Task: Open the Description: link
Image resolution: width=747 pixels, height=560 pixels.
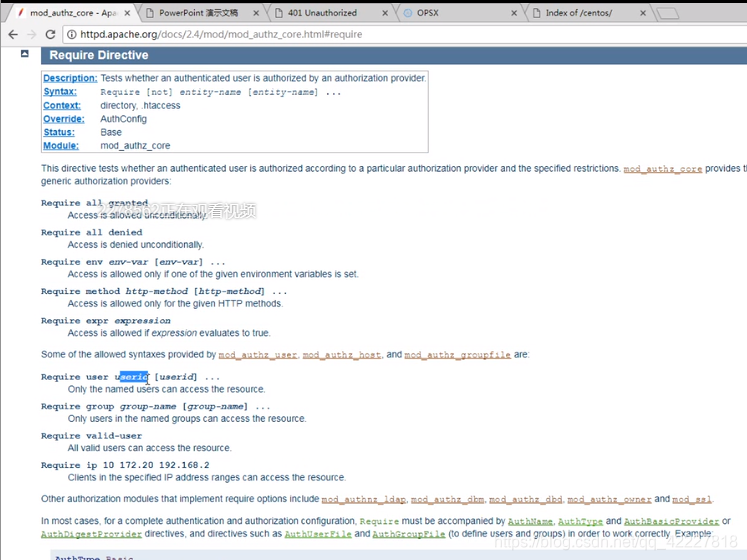Action: pyautogui.click(x=70, y=78)
